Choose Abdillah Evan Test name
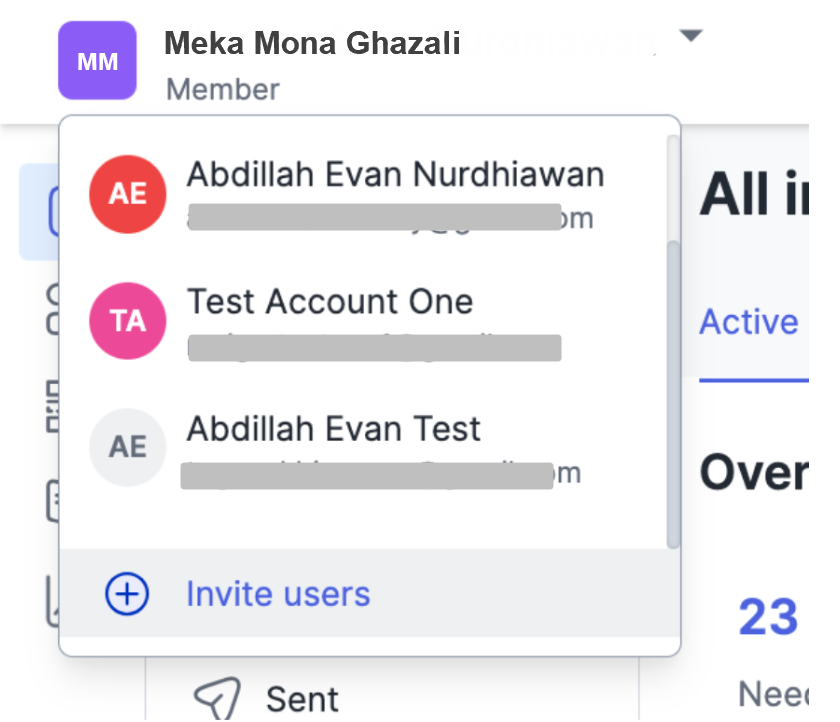Screen dimensions: 840x722 tap(334, 429)
